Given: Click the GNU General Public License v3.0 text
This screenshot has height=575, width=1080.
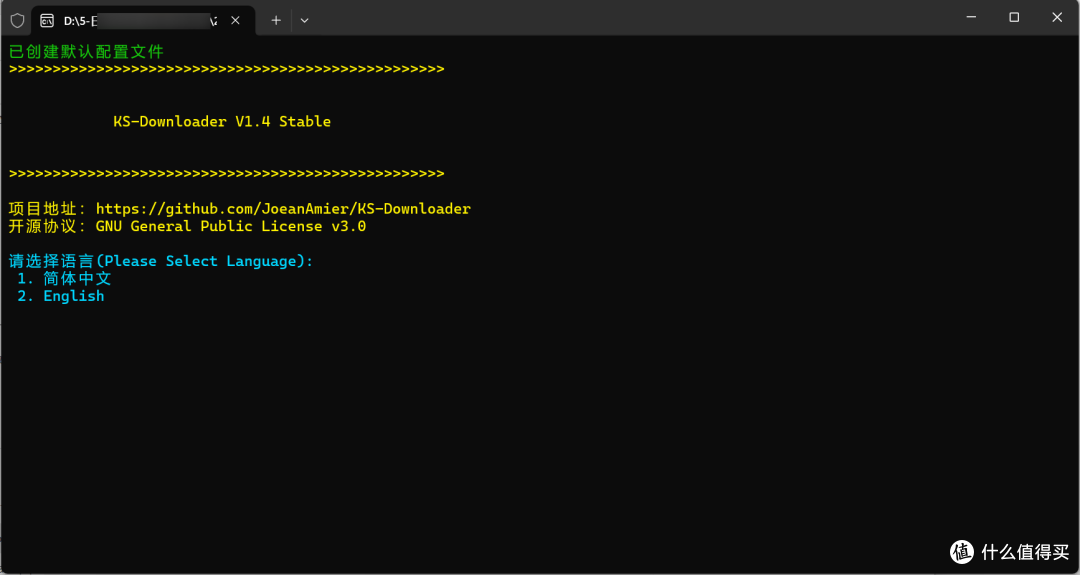Looking at the screenshot, I should click(x=231, y=227).
